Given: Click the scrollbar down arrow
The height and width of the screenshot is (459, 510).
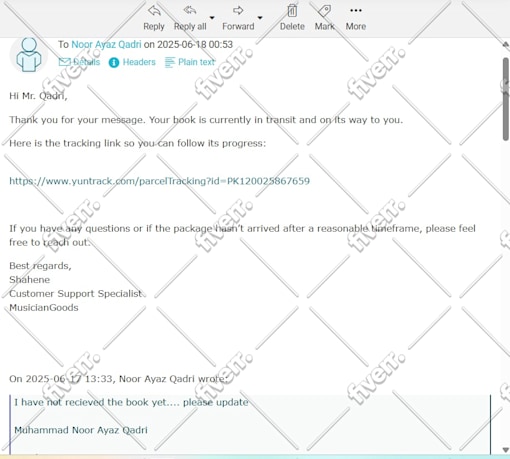Looking at the screenshot, I should (506, 450).
